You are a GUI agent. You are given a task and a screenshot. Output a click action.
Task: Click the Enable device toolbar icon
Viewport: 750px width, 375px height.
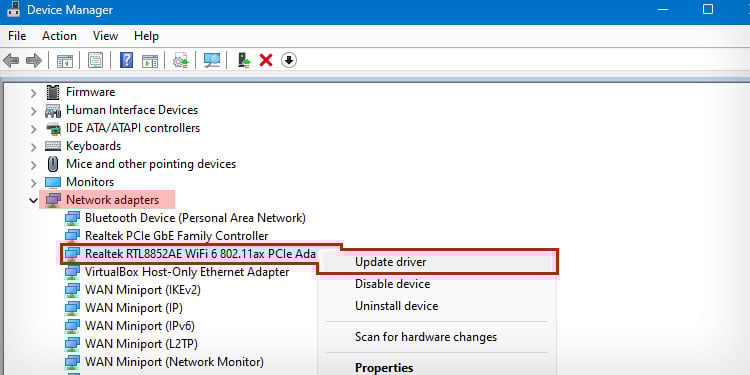click(244, 60)
